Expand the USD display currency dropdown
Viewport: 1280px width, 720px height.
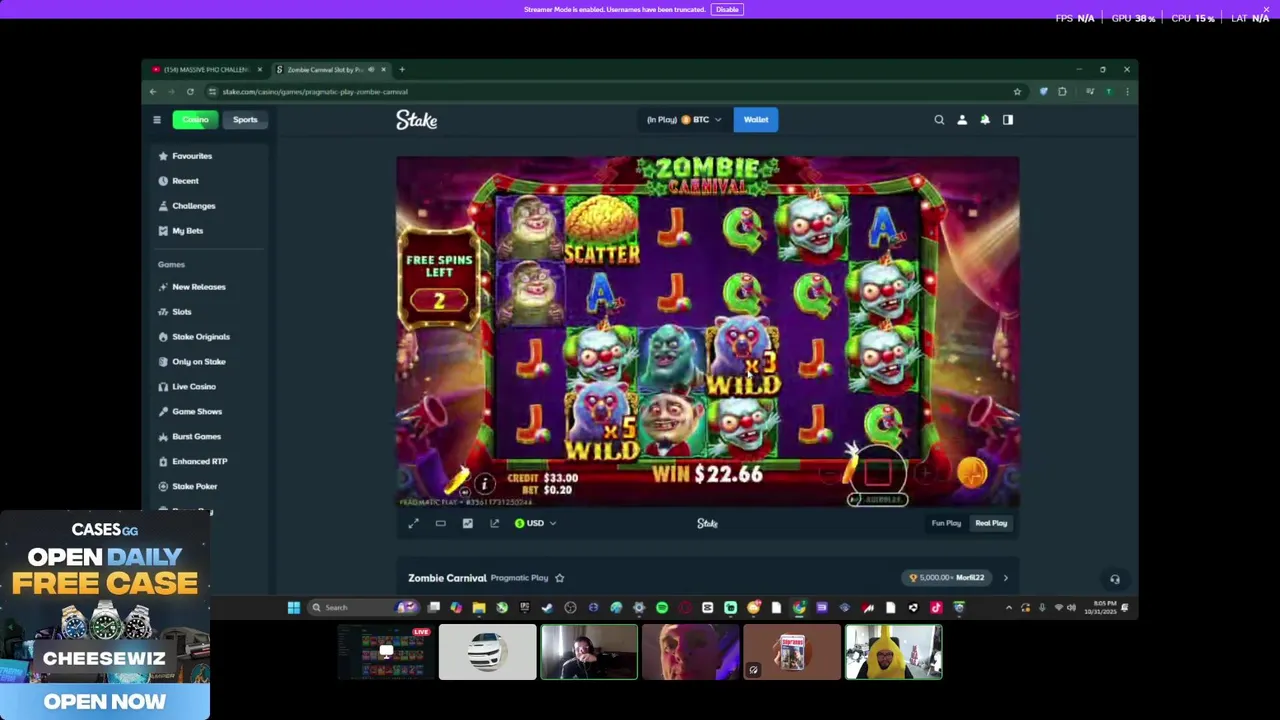535,523
